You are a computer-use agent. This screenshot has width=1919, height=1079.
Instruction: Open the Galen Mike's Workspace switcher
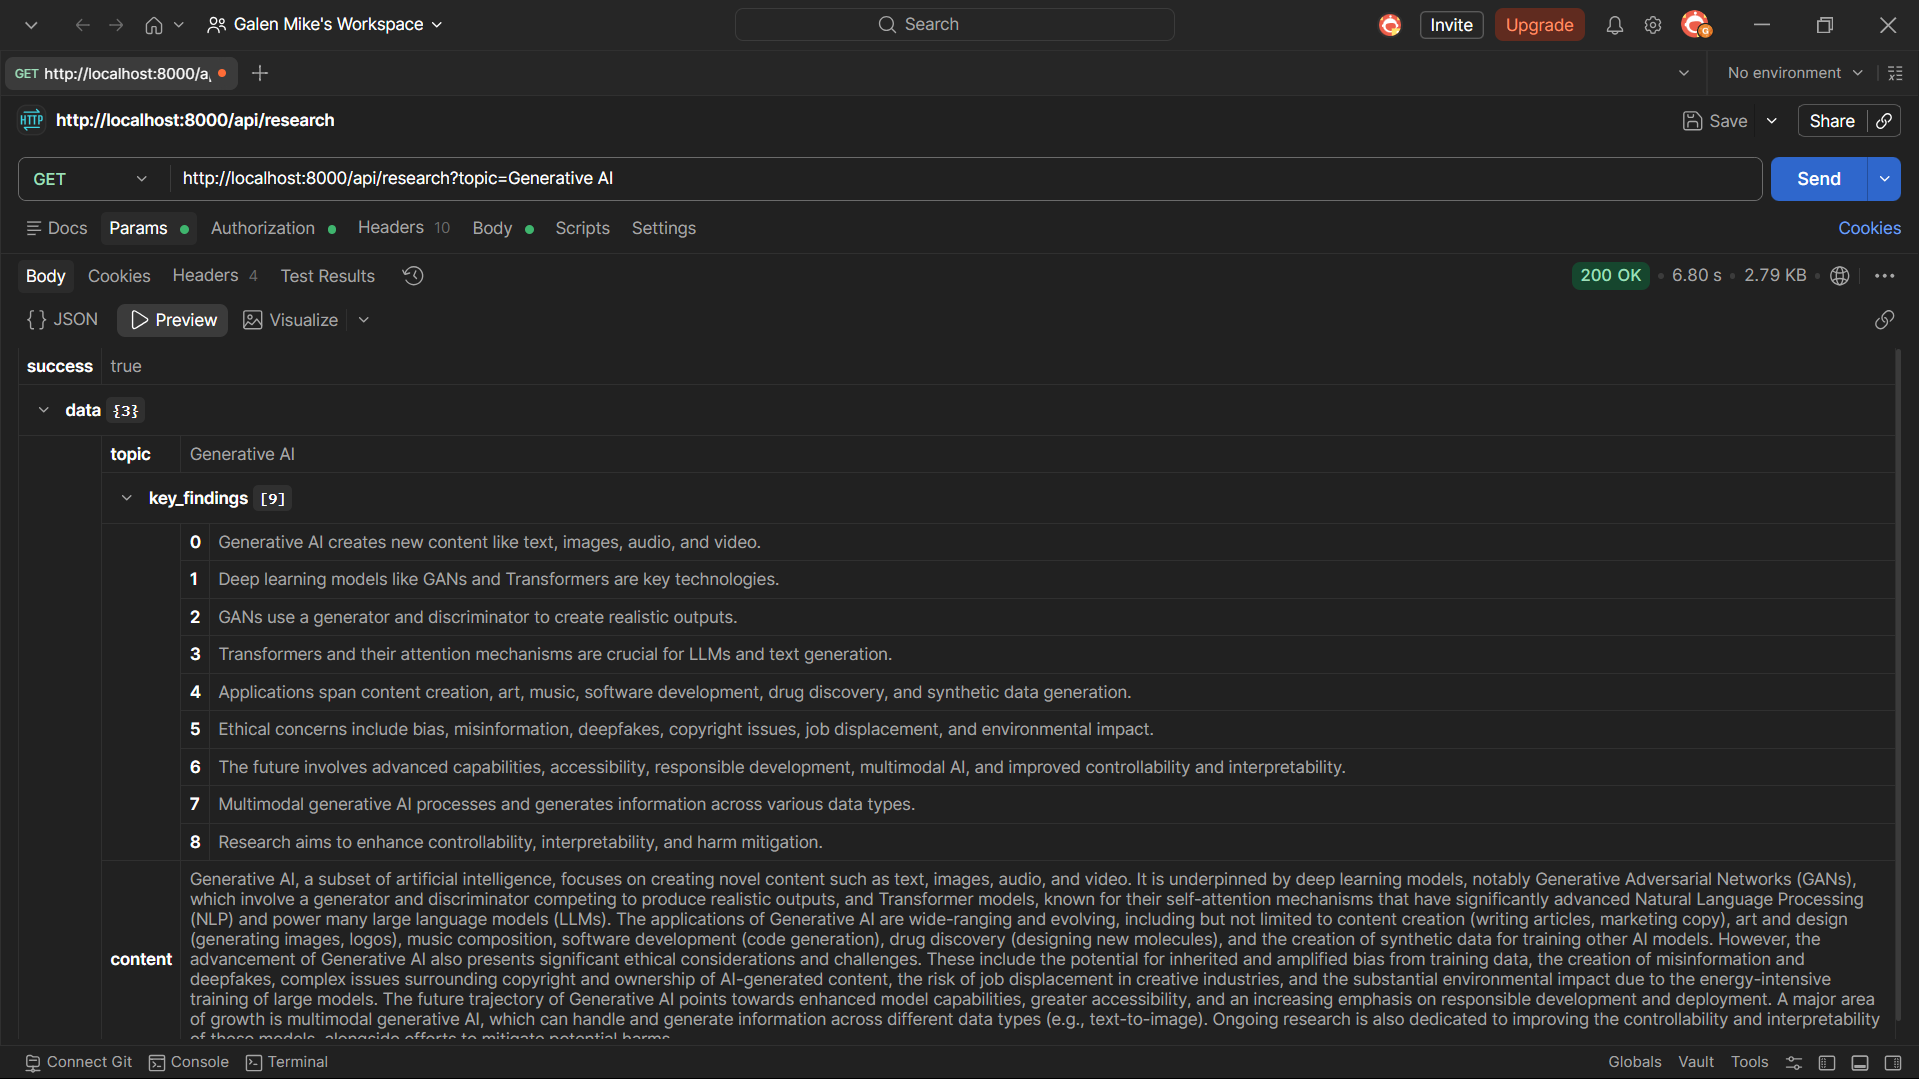pyautogui.click(x=324, y=25)
